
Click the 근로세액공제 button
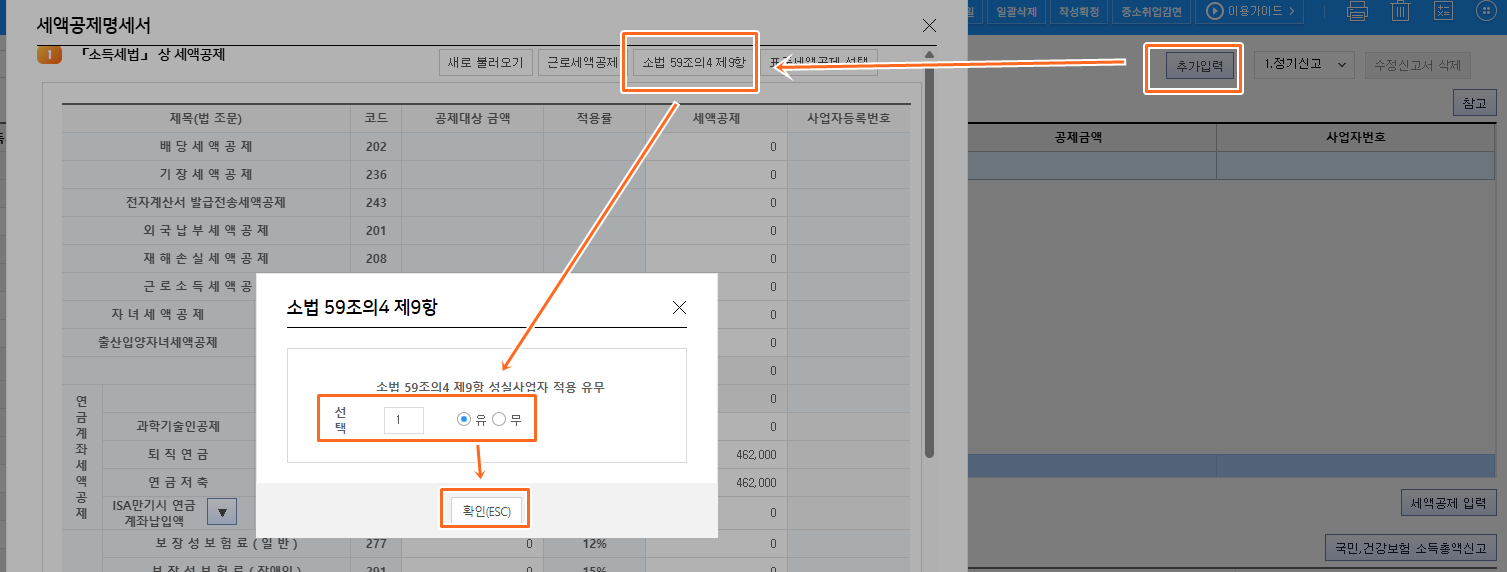(x=582, y=62)
